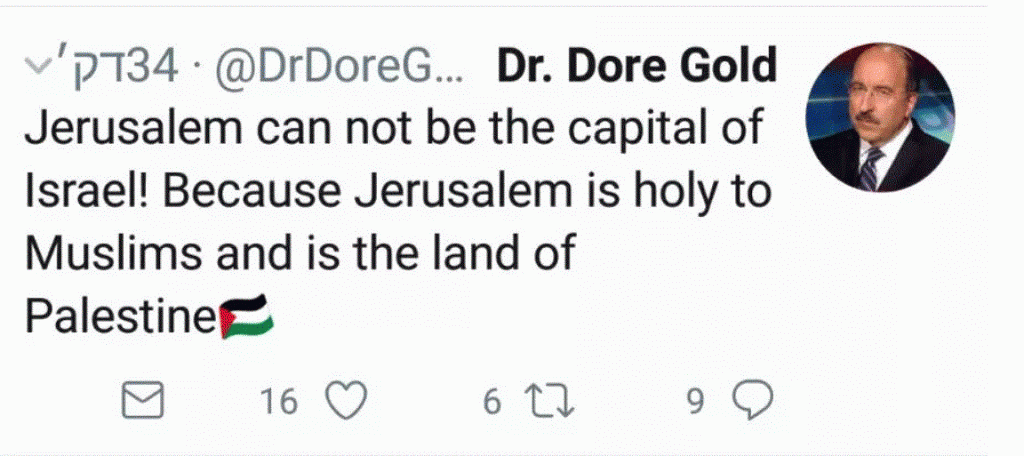The image size is (1024, 456).
Task: Reply using the speech bubble icon
Action: pos(752,400)
